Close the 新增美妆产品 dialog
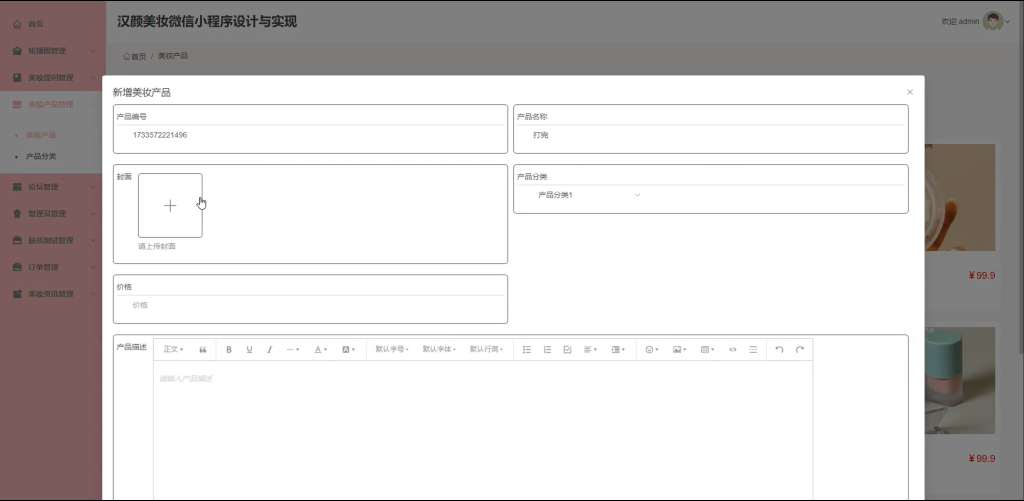This screenshot has width=1024, height=501. tap(910, 92)
